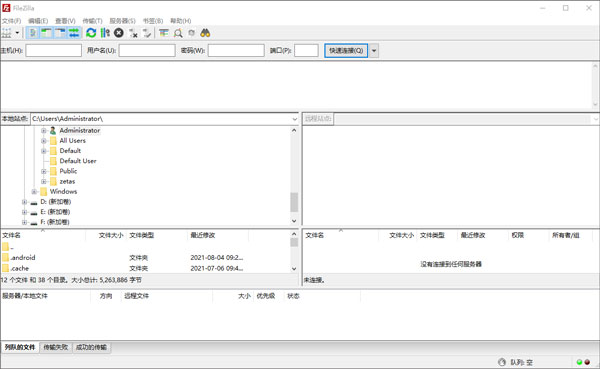Expand the Default folder node
Screen dimensions: 600x369
click(x=44, y=151)
